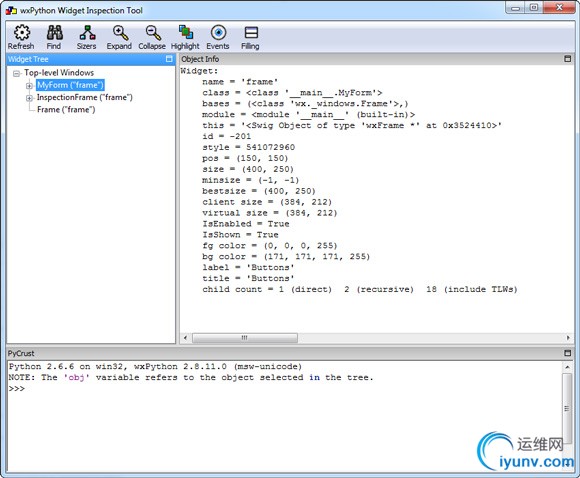Minimize the Widget Inspection Tool window
The height and width of the screenshot is (478, 580).
coord(515,8)
